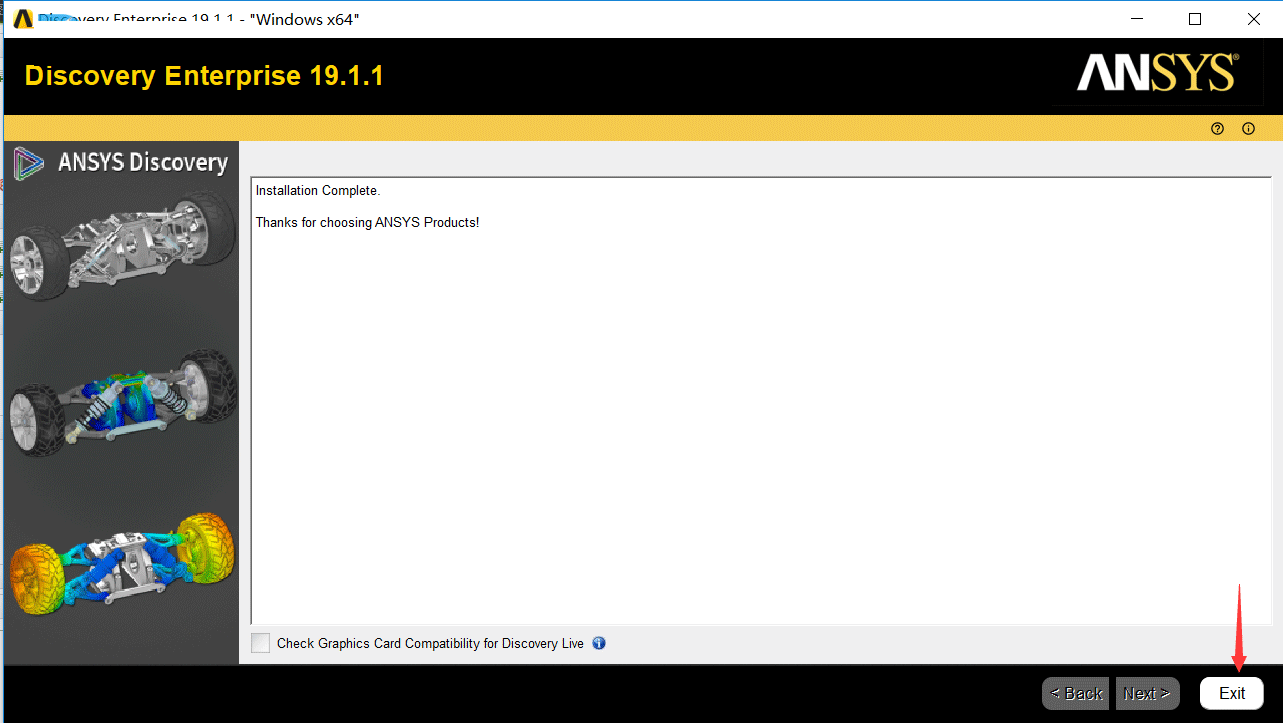Maximize the installer window
1283x723 pixels.
coord(1195,19)
